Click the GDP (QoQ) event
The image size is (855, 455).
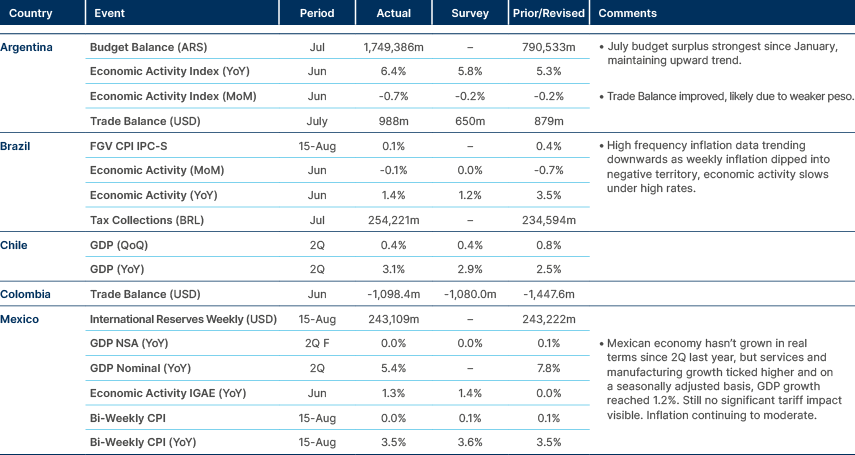pyautogui.click(x=119, y=245)
